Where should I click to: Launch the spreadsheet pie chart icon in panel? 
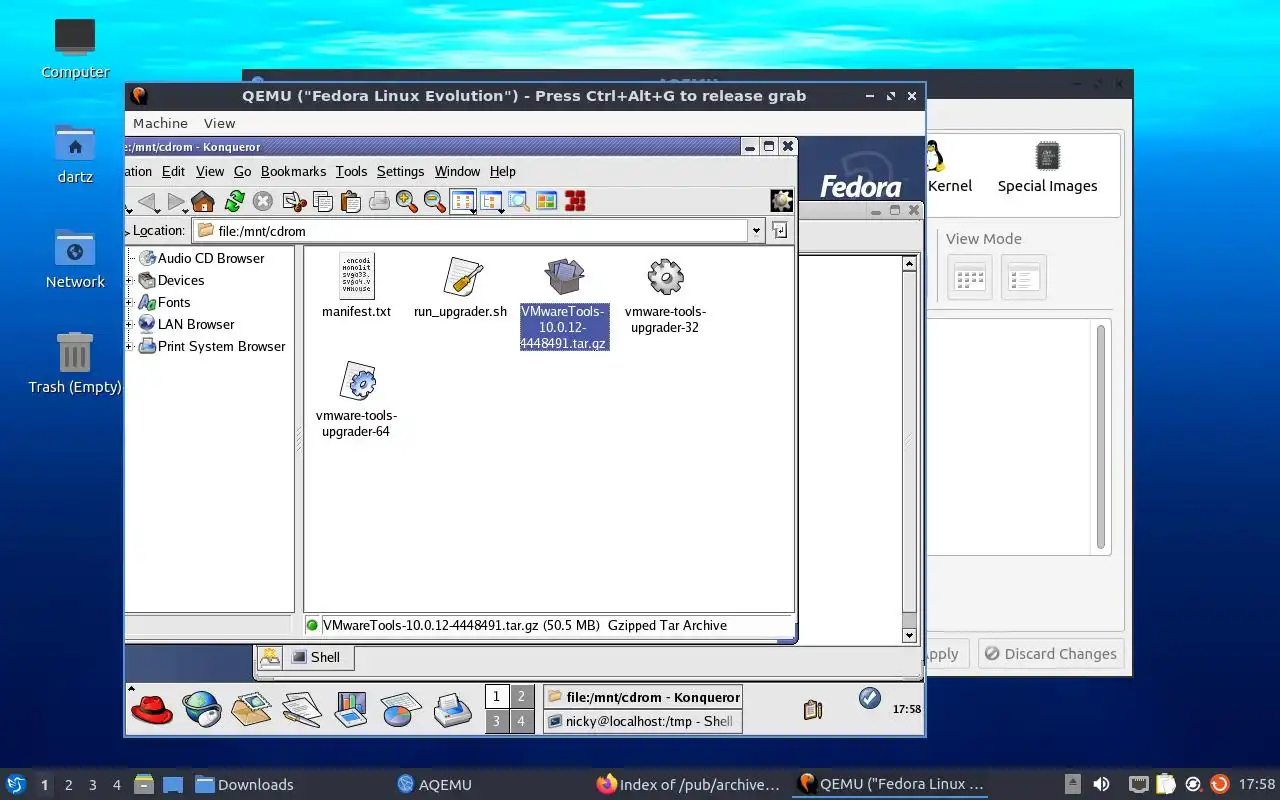[x=400, y=709]
